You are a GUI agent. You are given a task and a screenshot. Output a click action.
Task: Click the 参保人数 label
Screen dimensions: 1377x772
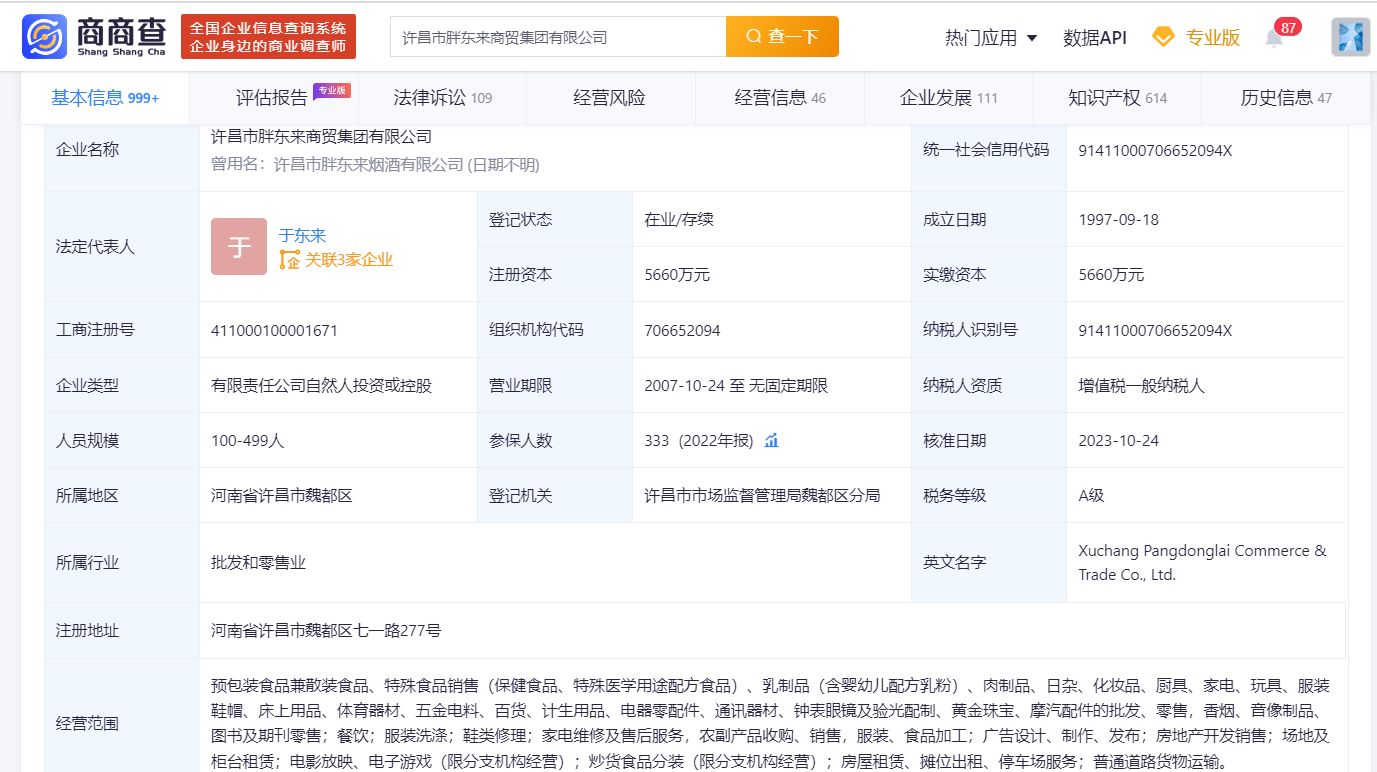click(520, 440)
